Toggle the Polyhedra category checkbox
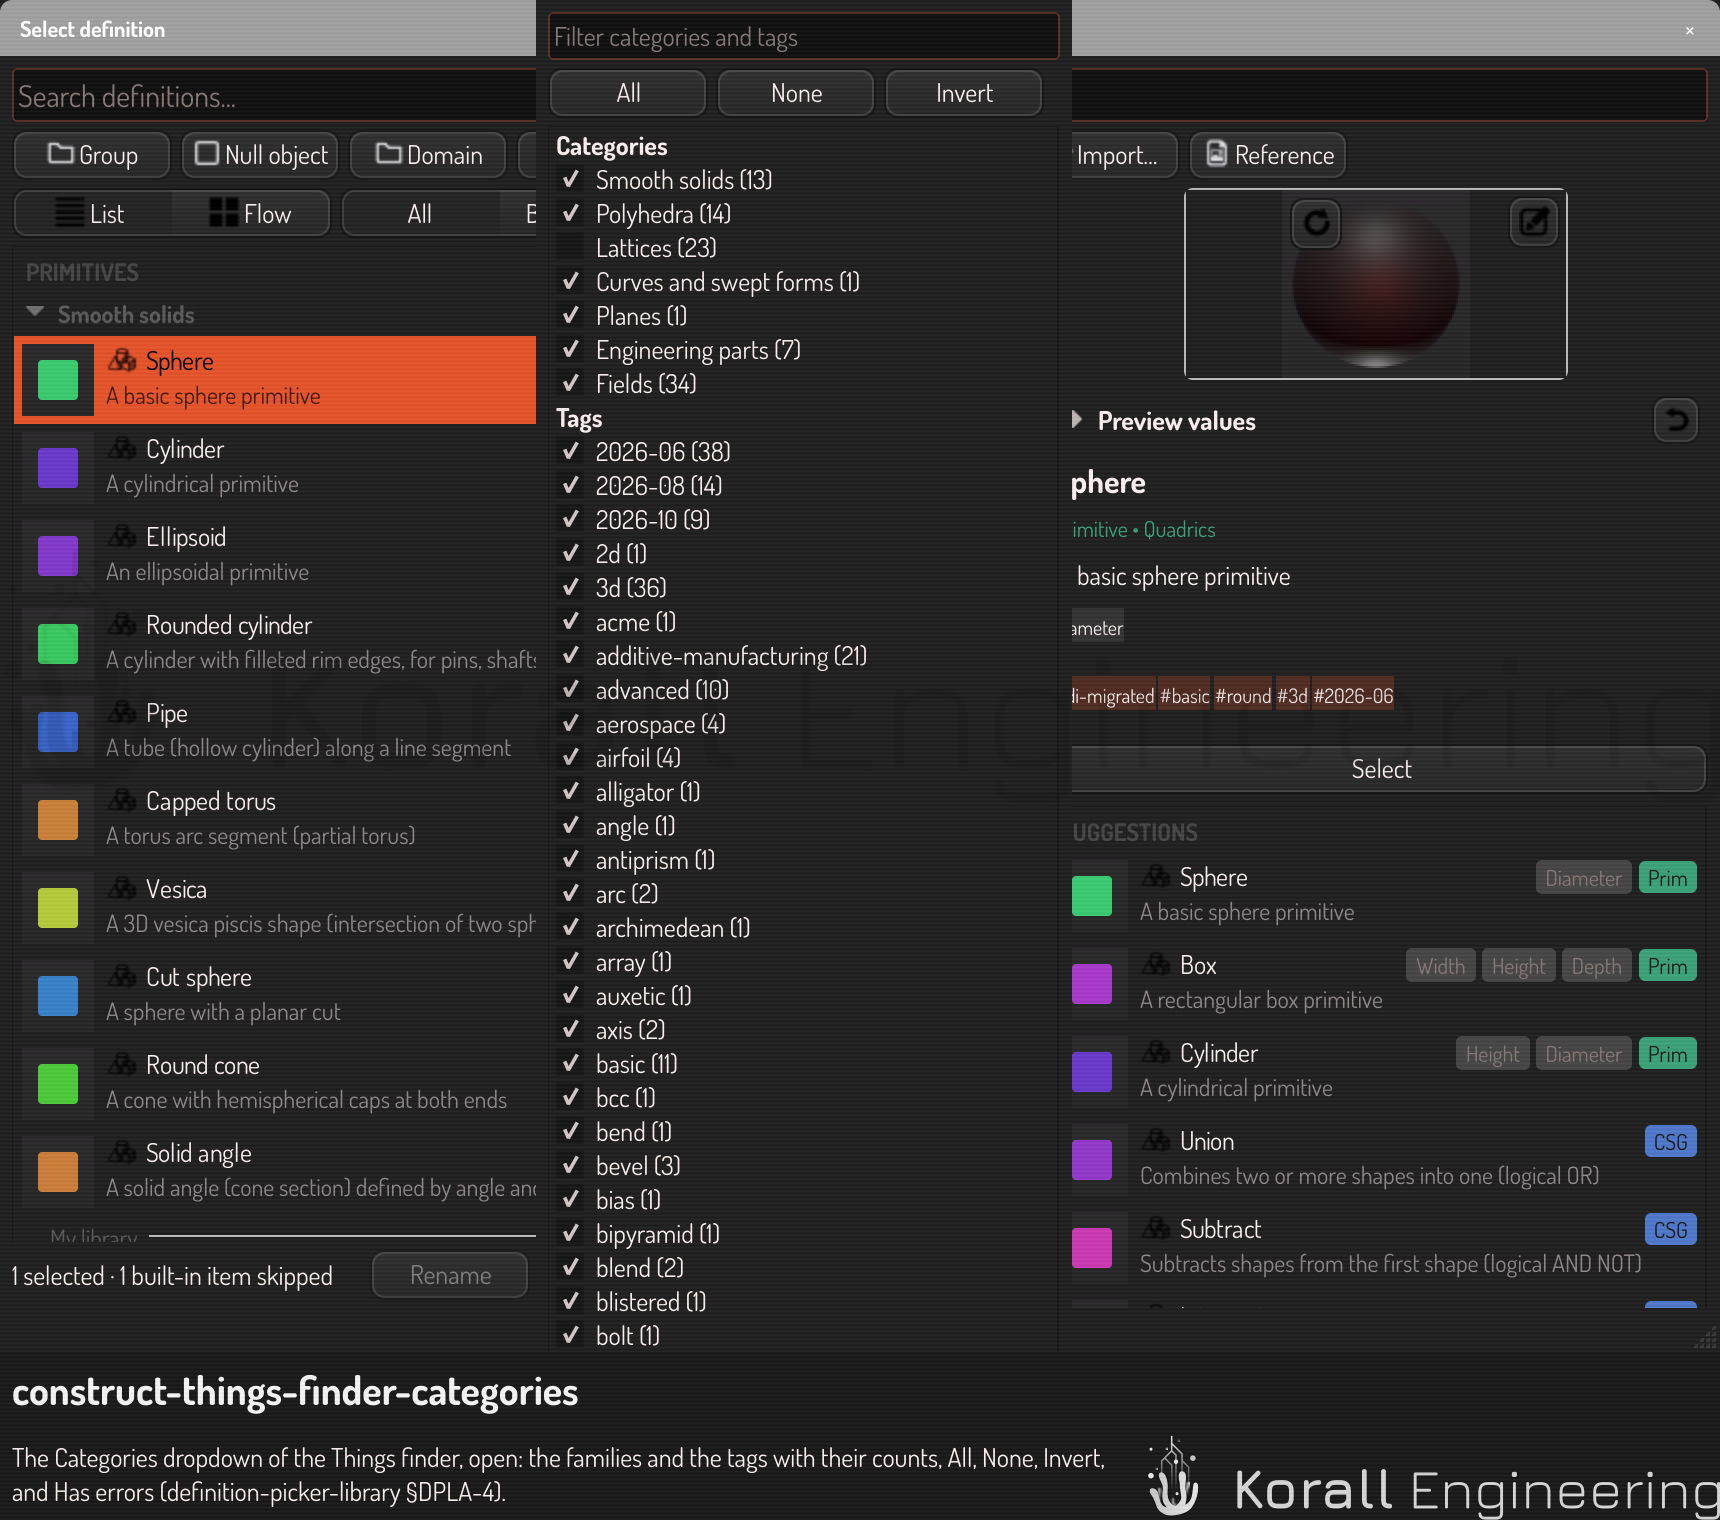This screenshot has height=1520, width=1720. [571, 214]
